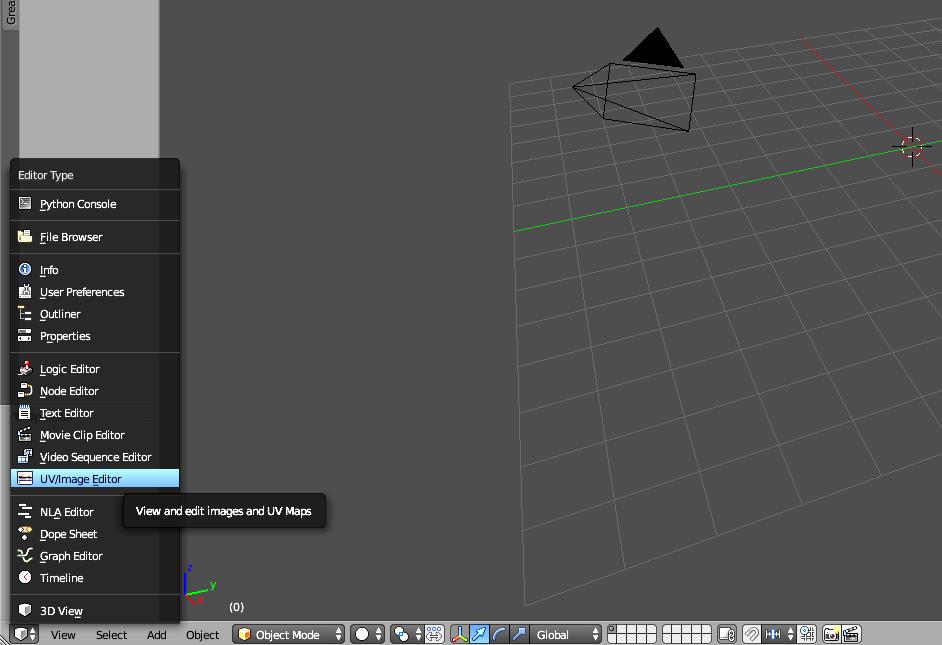The height and width of the screenshot is (645, 942).
Task: Click the Outliner tree icon
Action: [x=25, y=313]
